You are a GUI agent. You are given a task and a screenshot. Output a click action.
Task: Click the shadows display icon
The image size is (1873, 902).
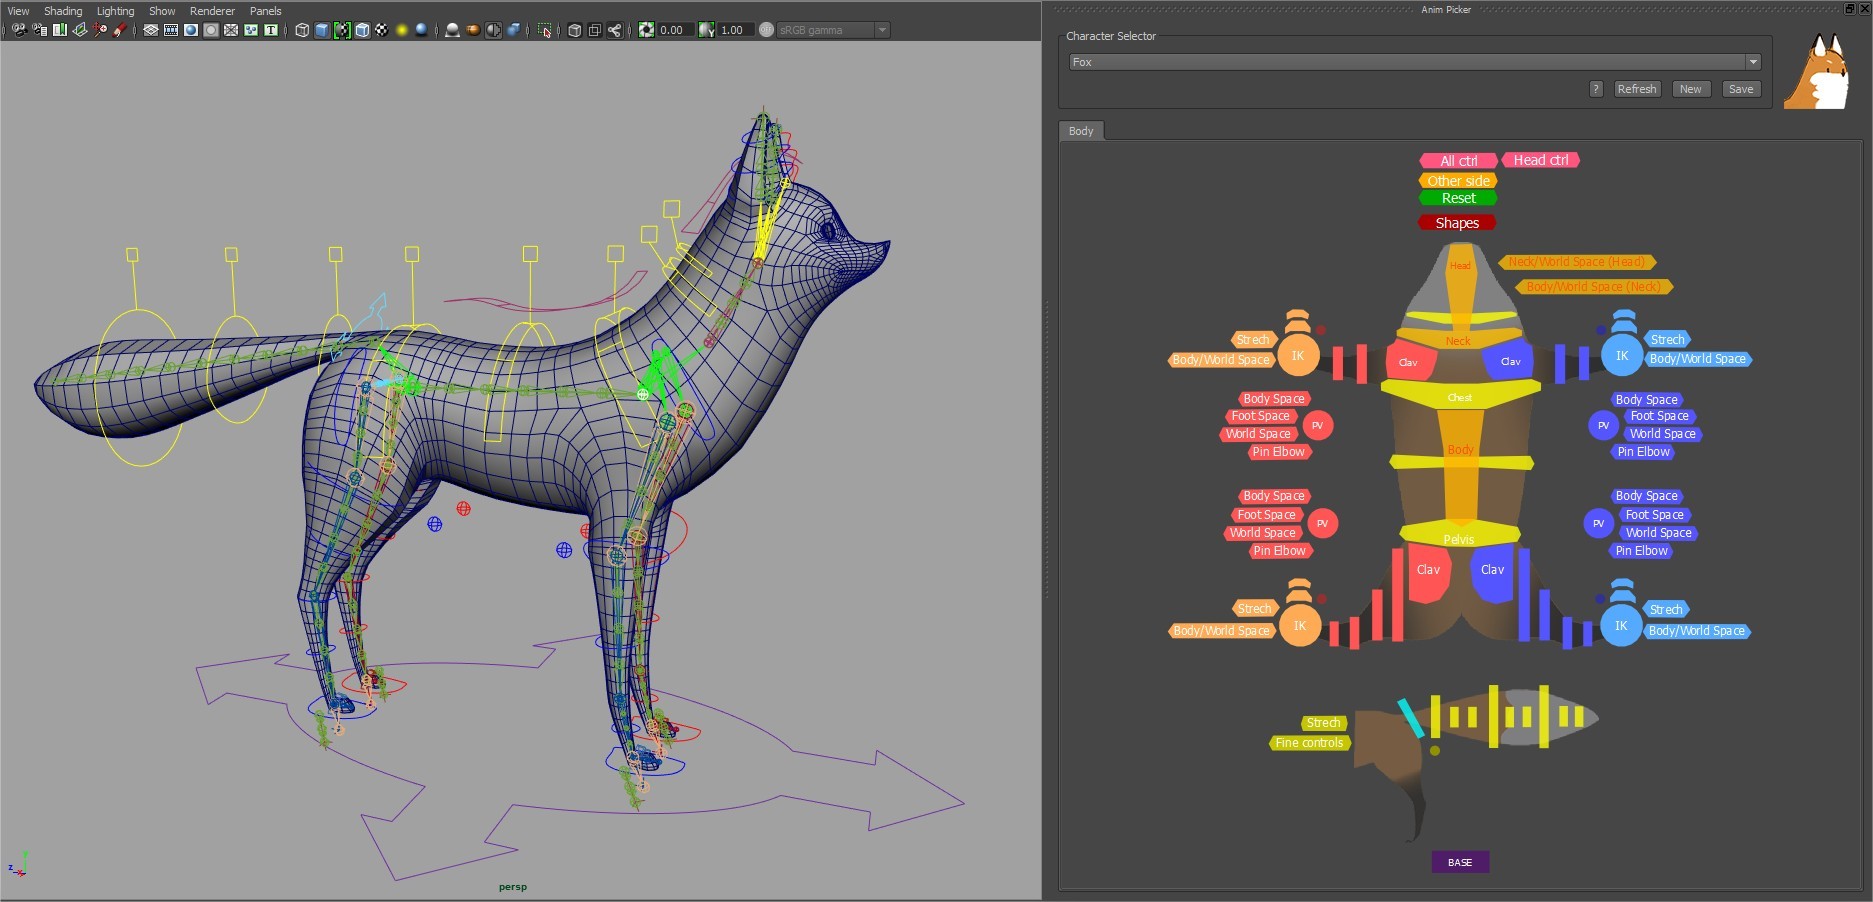tap(420, 30)
